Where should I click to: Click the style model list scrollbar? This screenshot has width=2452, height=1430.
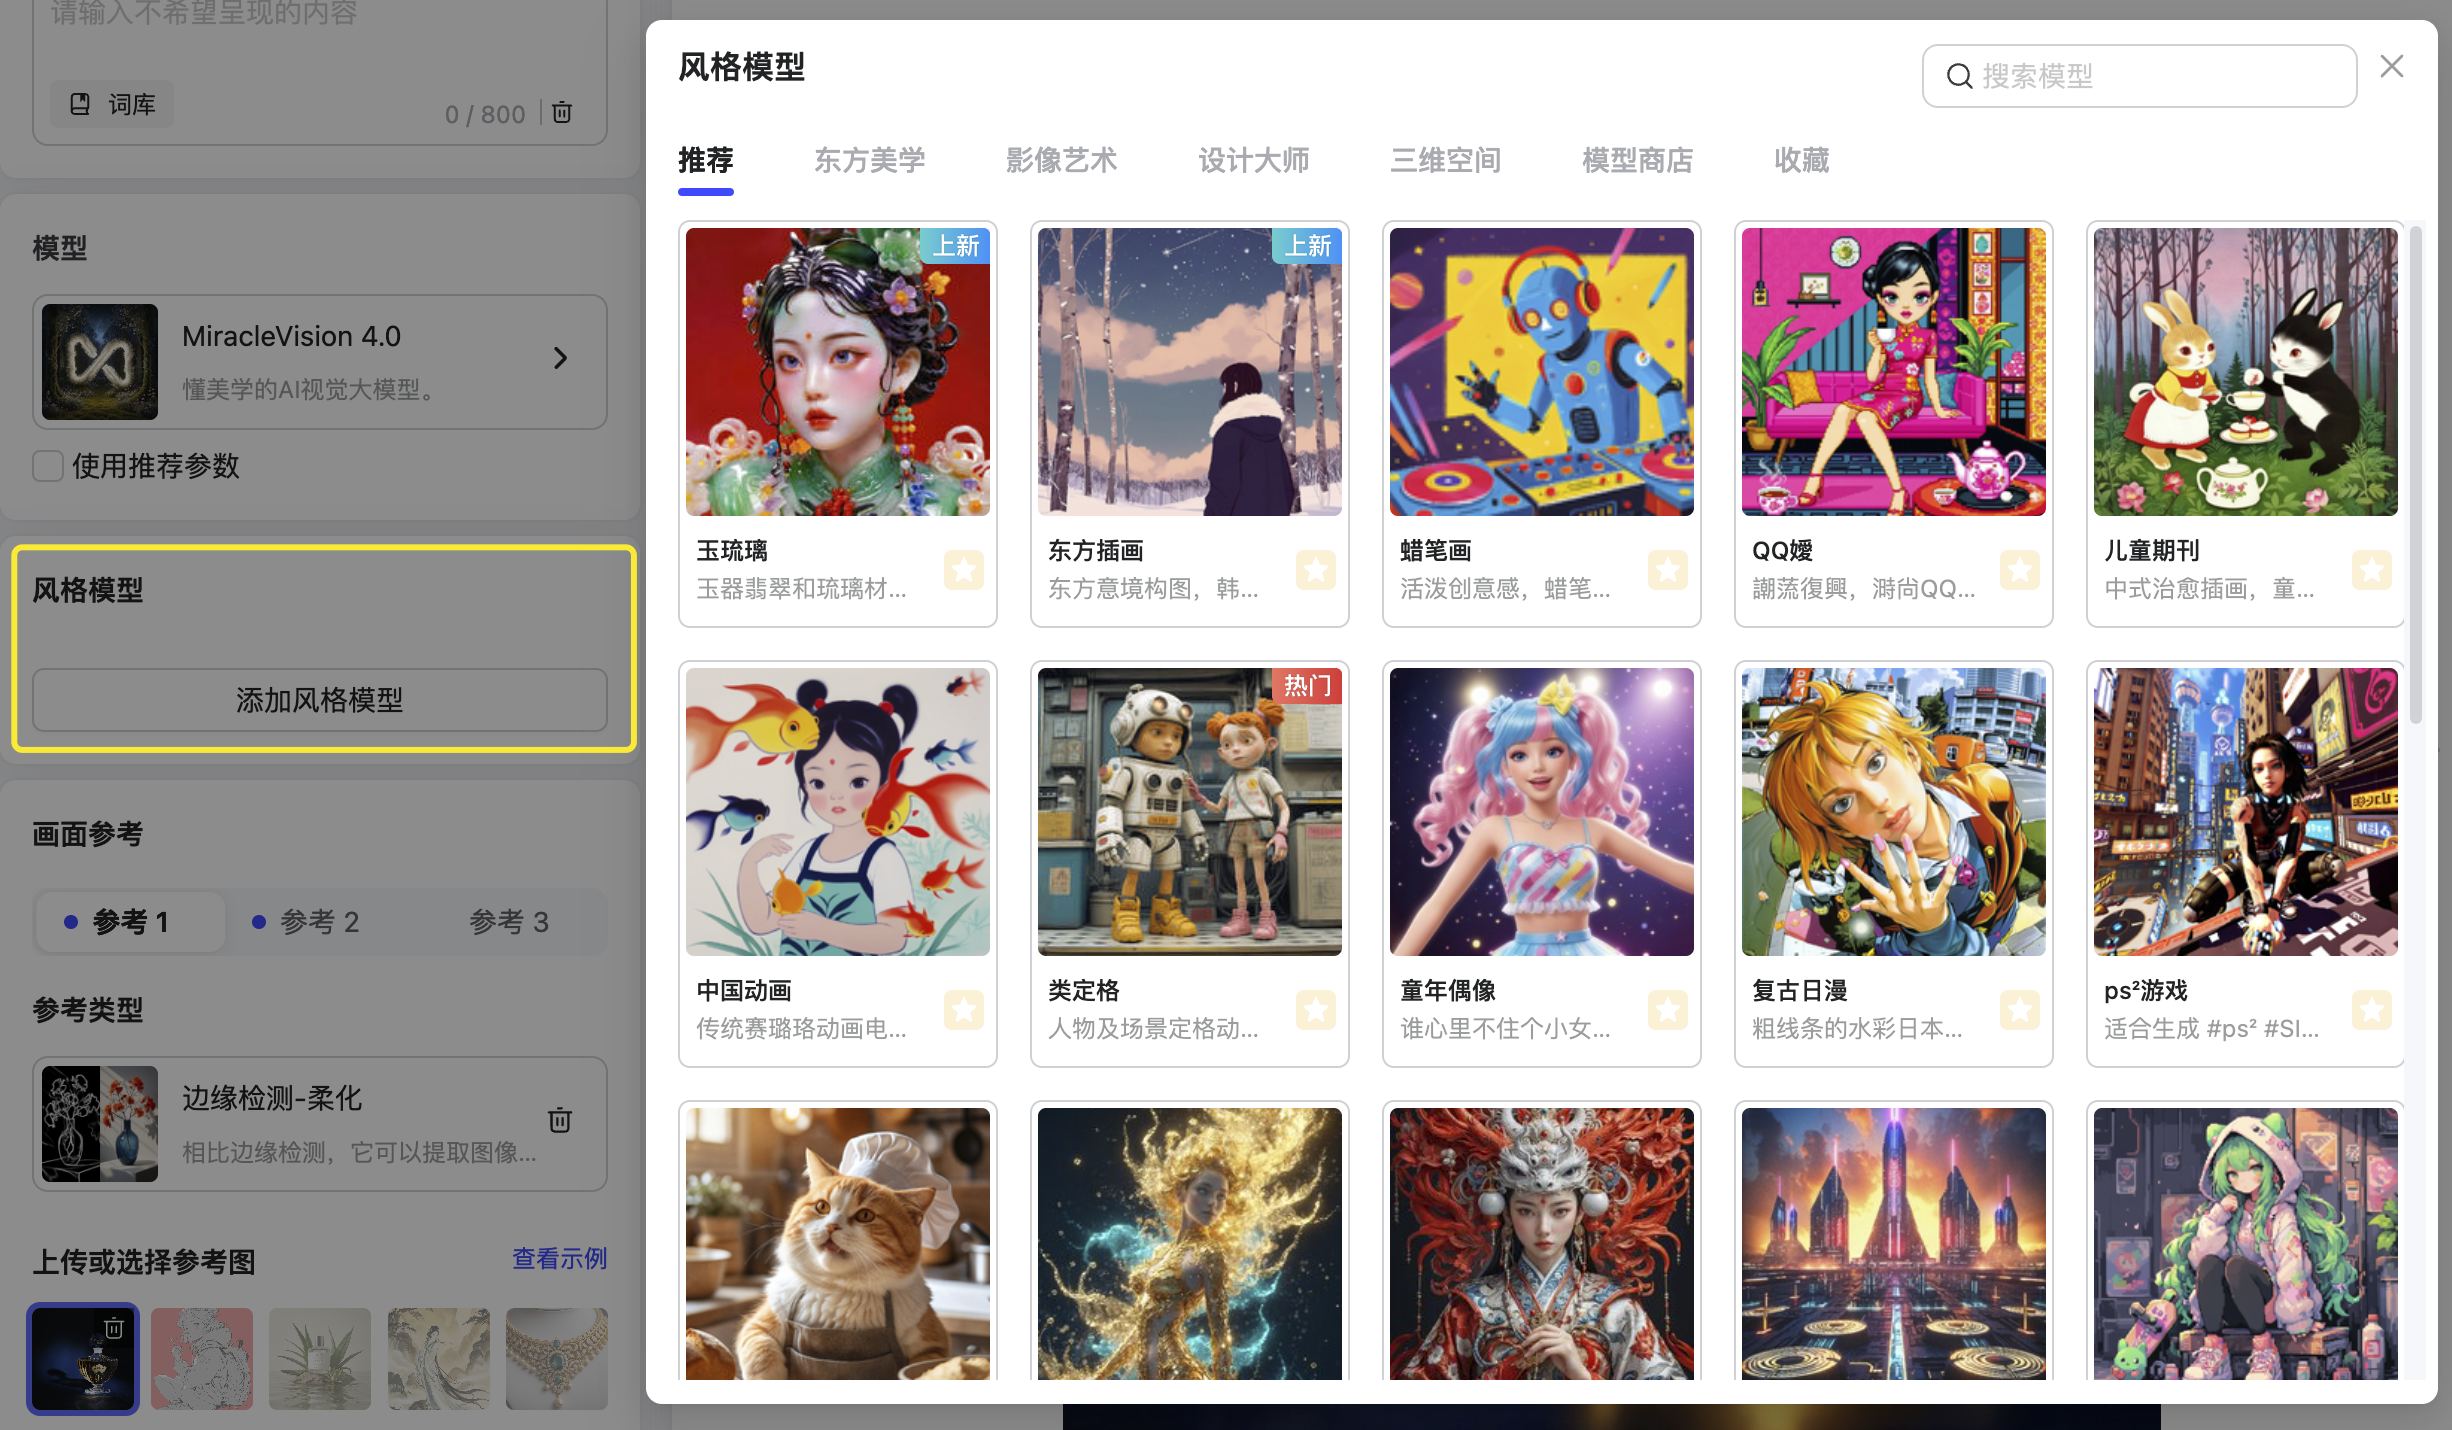tap(2415, 475)
